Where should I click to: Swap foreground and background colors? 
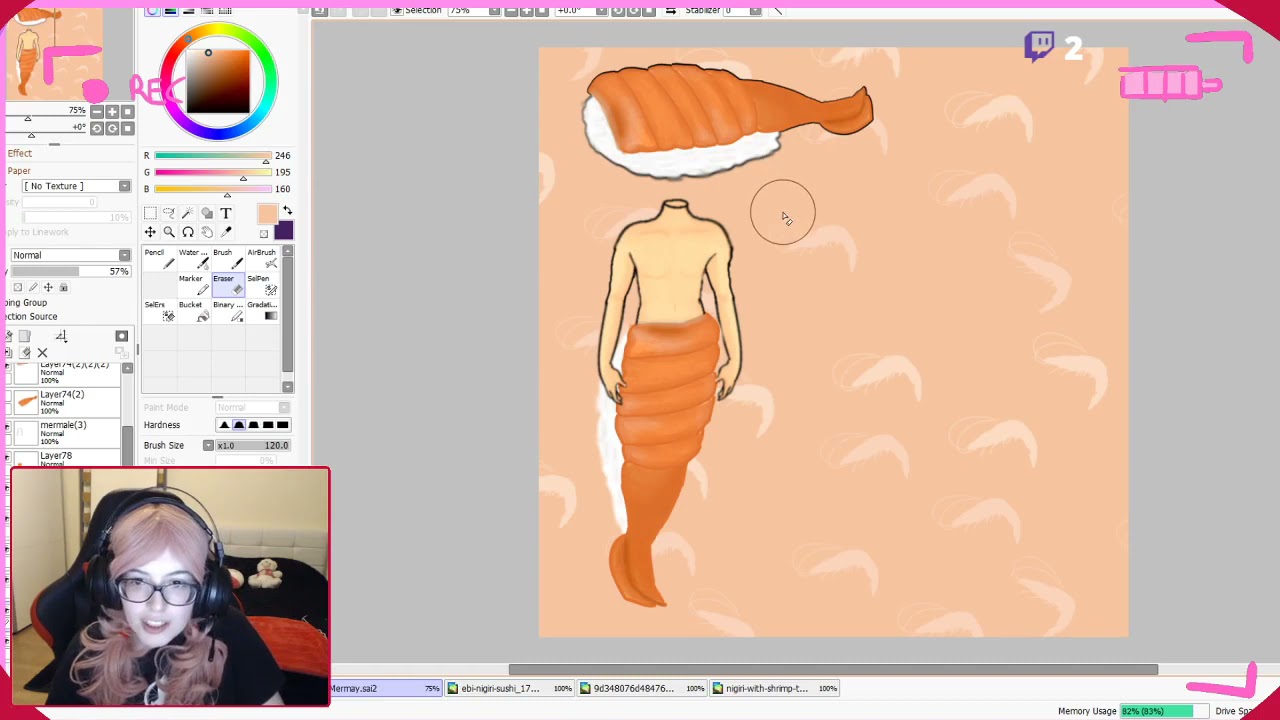(287, 210)
